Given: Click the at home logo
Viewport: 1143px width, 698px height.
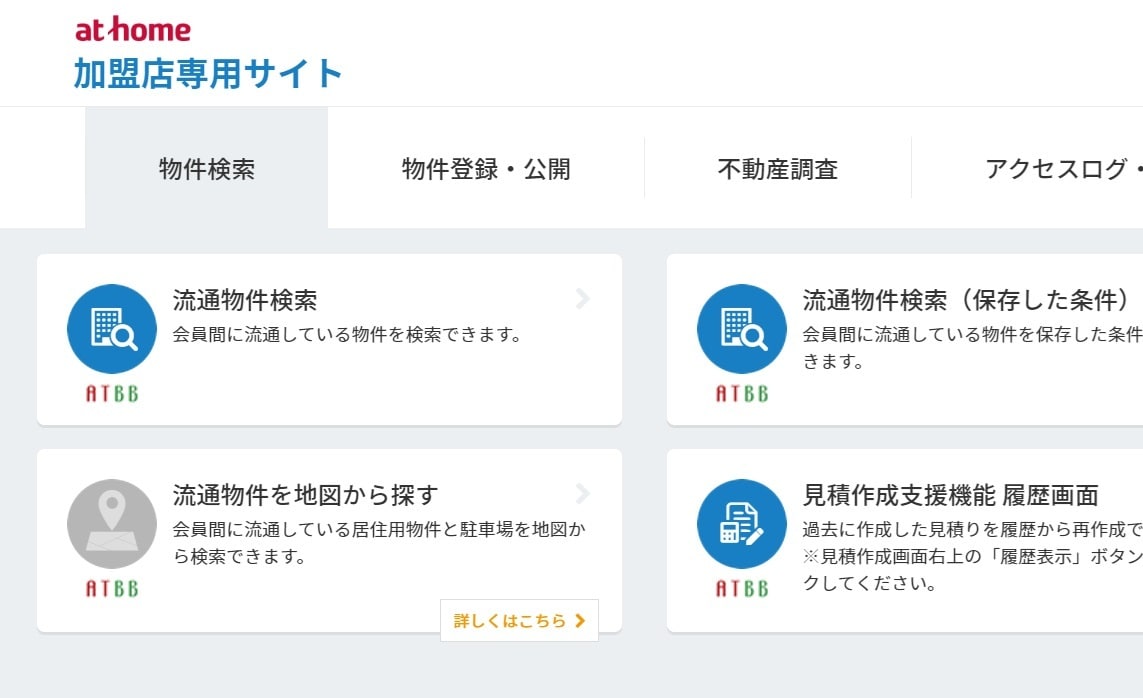Looking at the screenshot, I should [x=133, y=30].
